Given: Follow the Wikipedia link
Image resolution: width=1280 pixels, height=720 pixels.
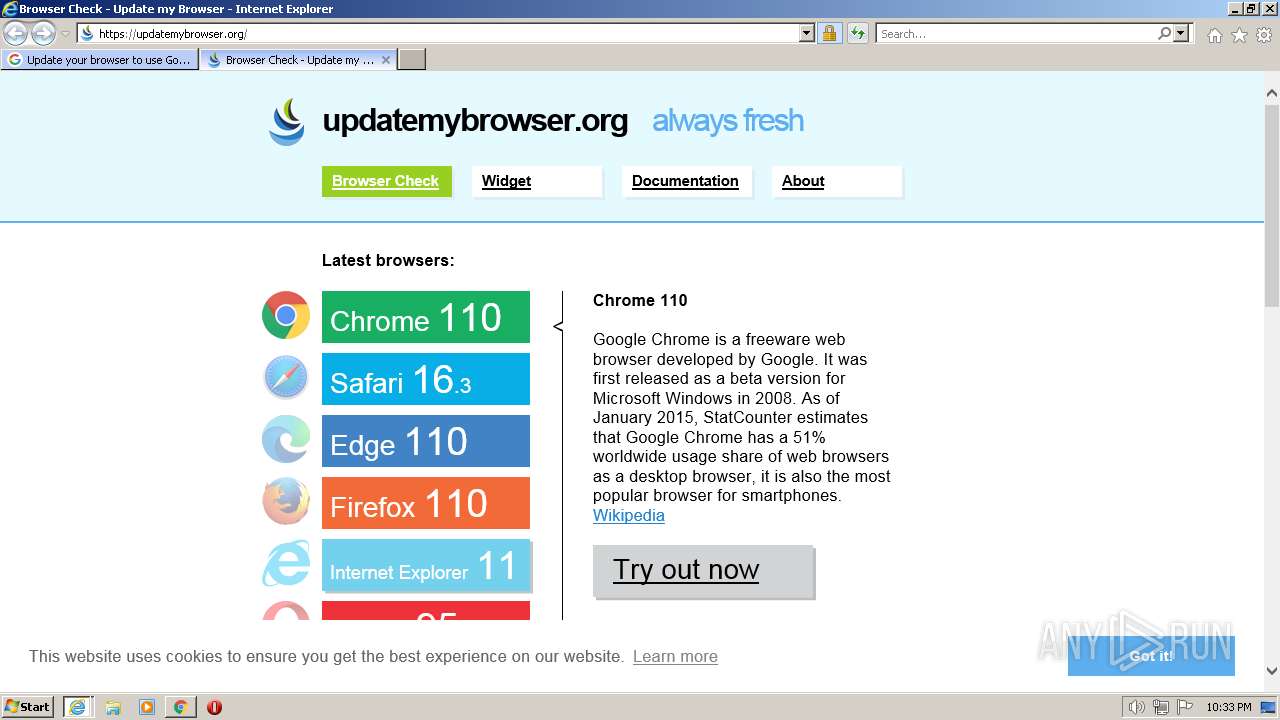Looking at the screenshot, I should pos(629,516).
